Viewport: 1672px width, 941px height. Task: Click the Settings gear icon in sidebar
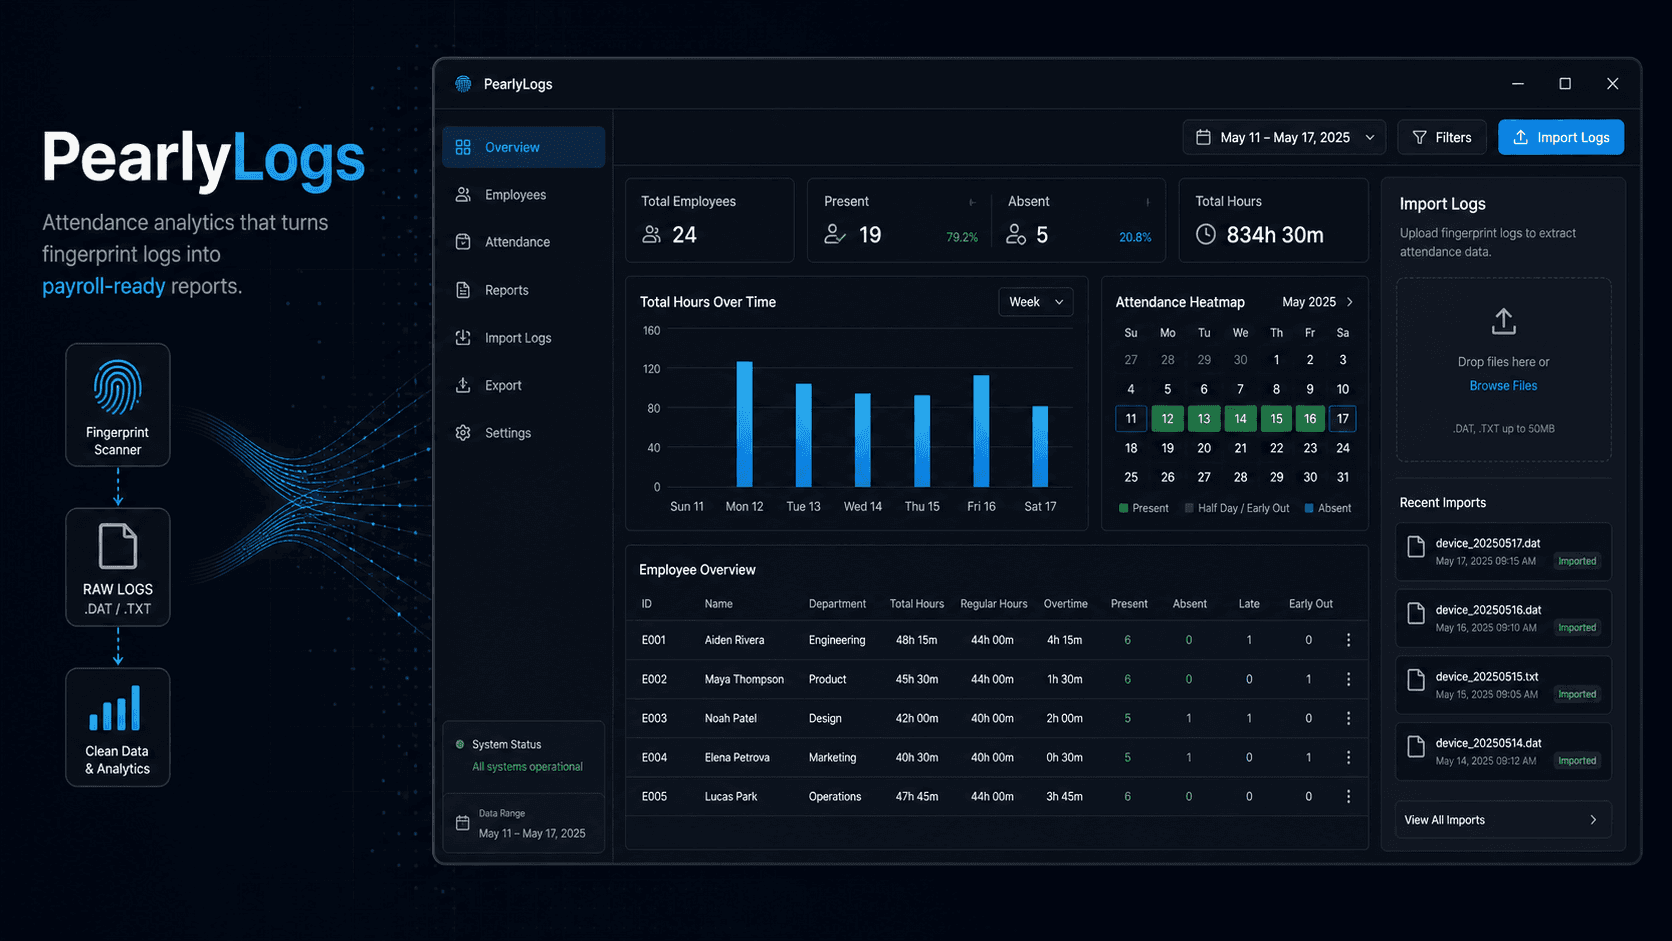pos(463,433)
